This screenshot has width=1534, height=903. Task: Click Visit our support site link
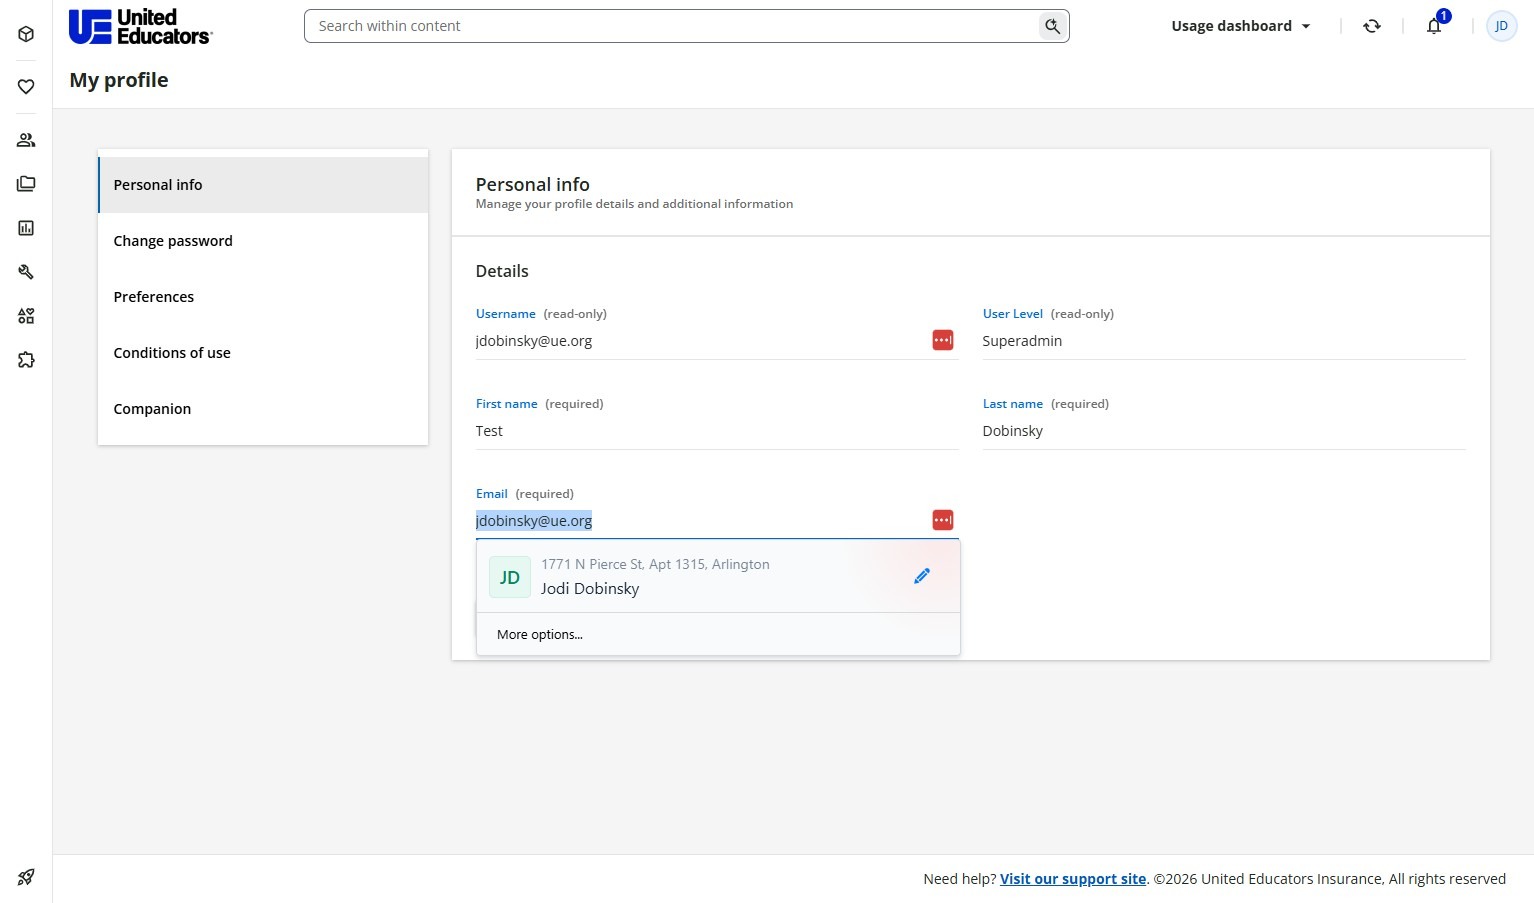point(1073,879)
